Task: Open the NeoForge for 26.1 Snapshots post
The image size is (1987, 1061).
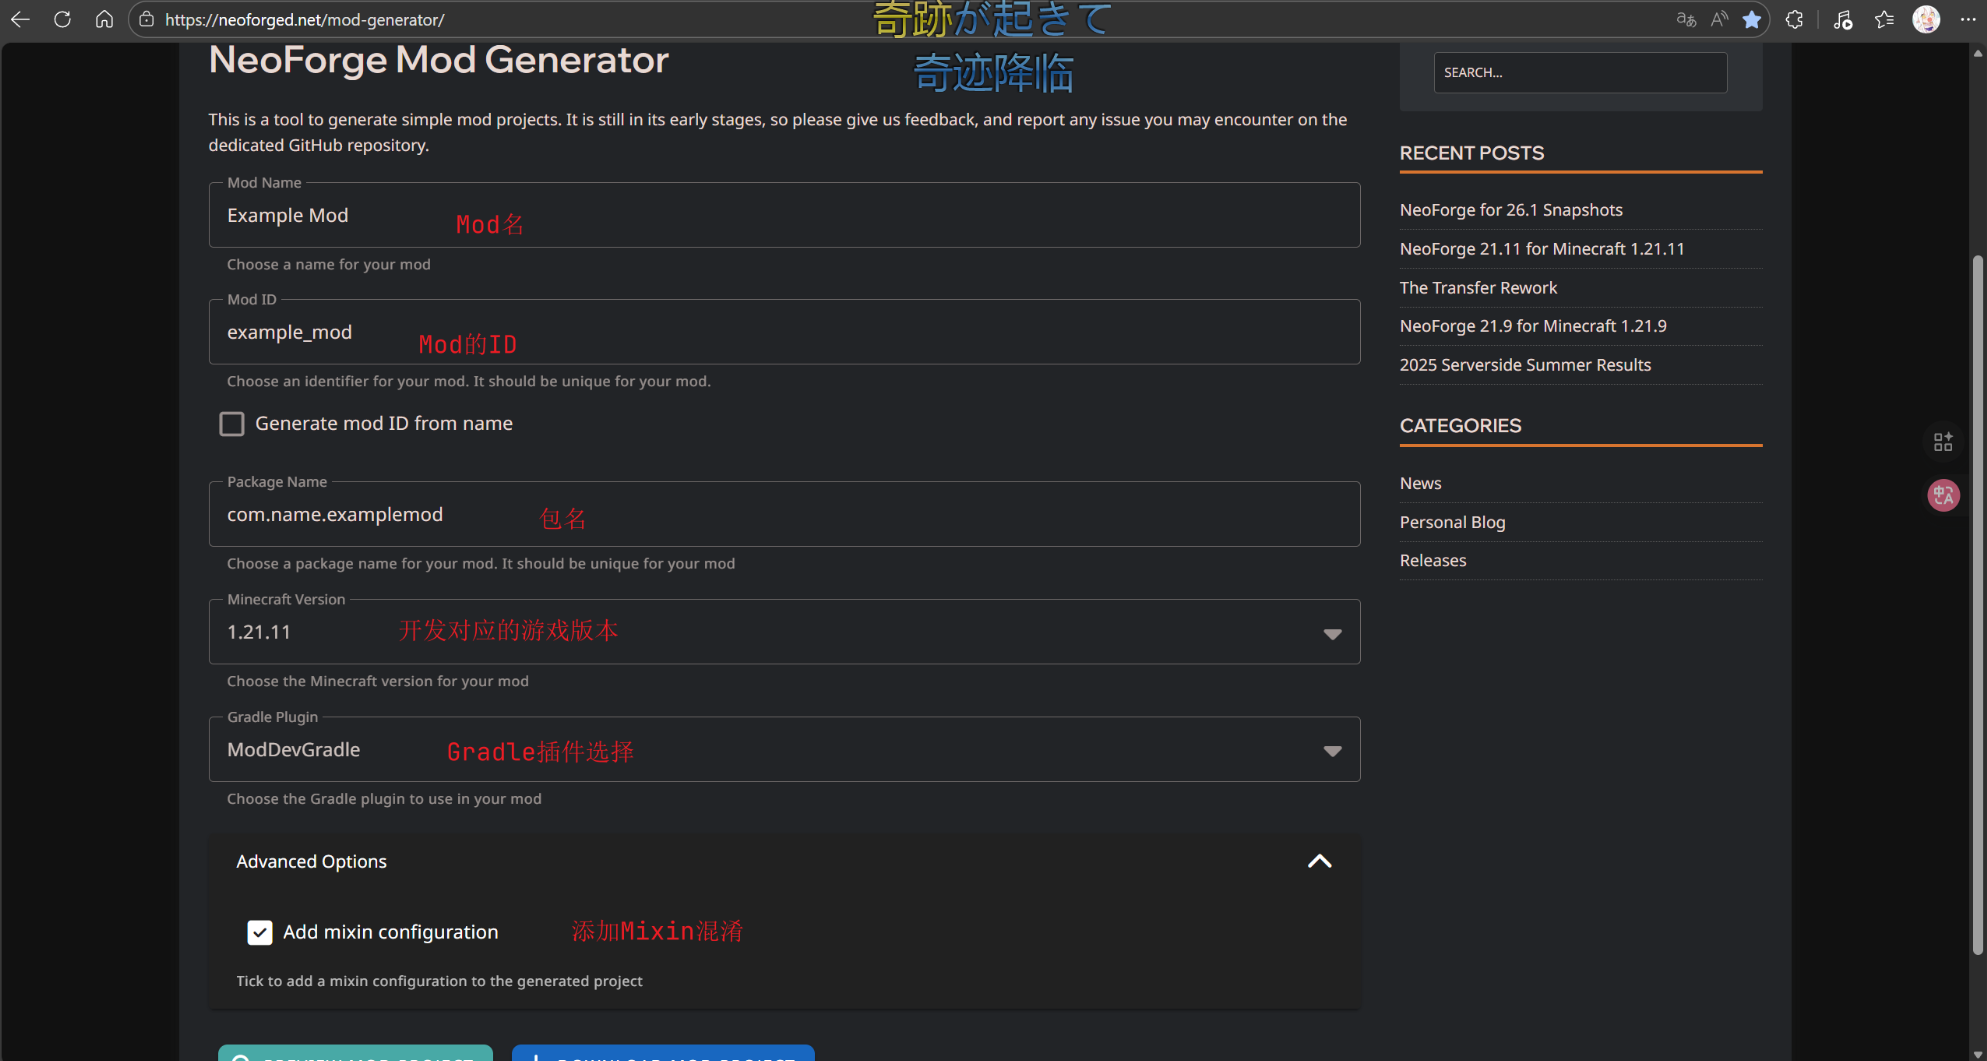Action: pyautogui.click(x=1511, y=210)
